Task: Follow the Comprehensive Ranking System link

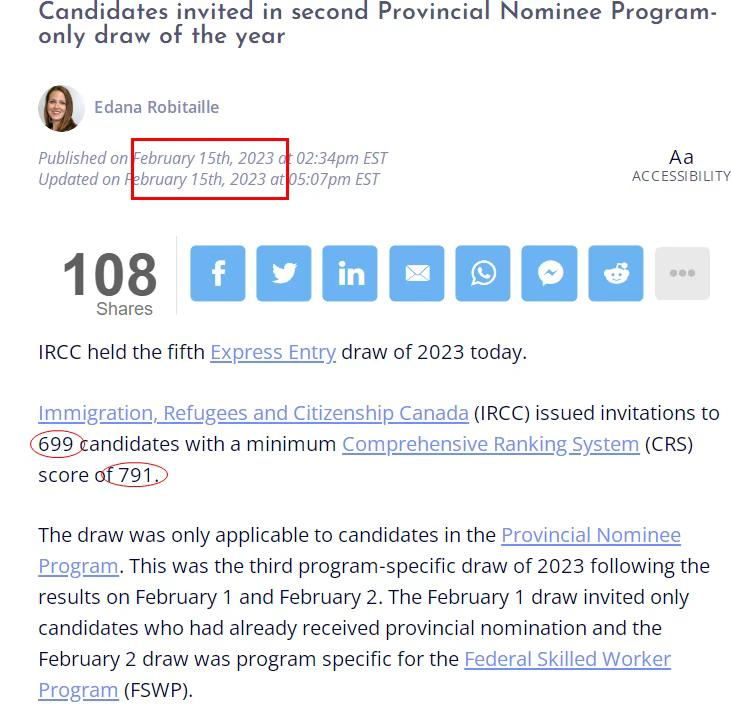Action: coord(490,444)
